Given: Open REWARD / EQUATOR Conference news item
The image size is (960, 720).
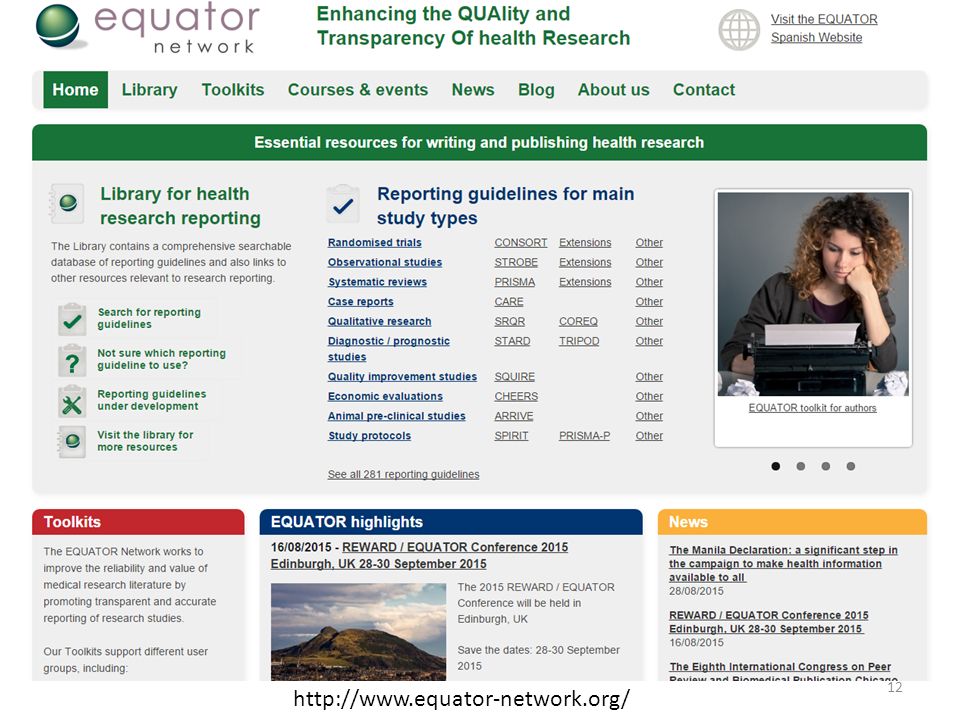Looking at the screenshot, I should (x=768, y=622).
